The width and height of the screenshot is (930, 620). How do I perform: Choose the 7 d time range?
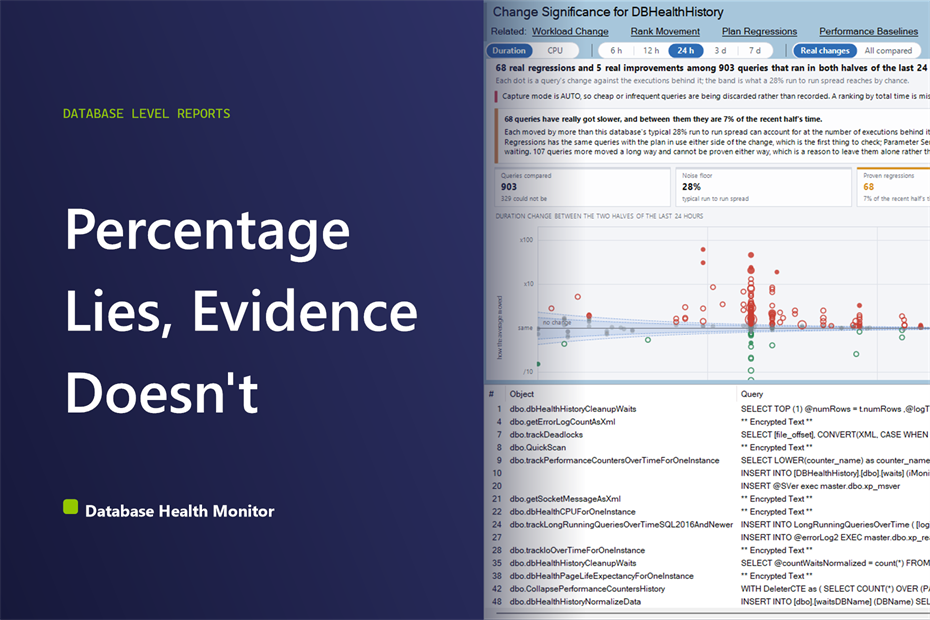click(754, 50)
